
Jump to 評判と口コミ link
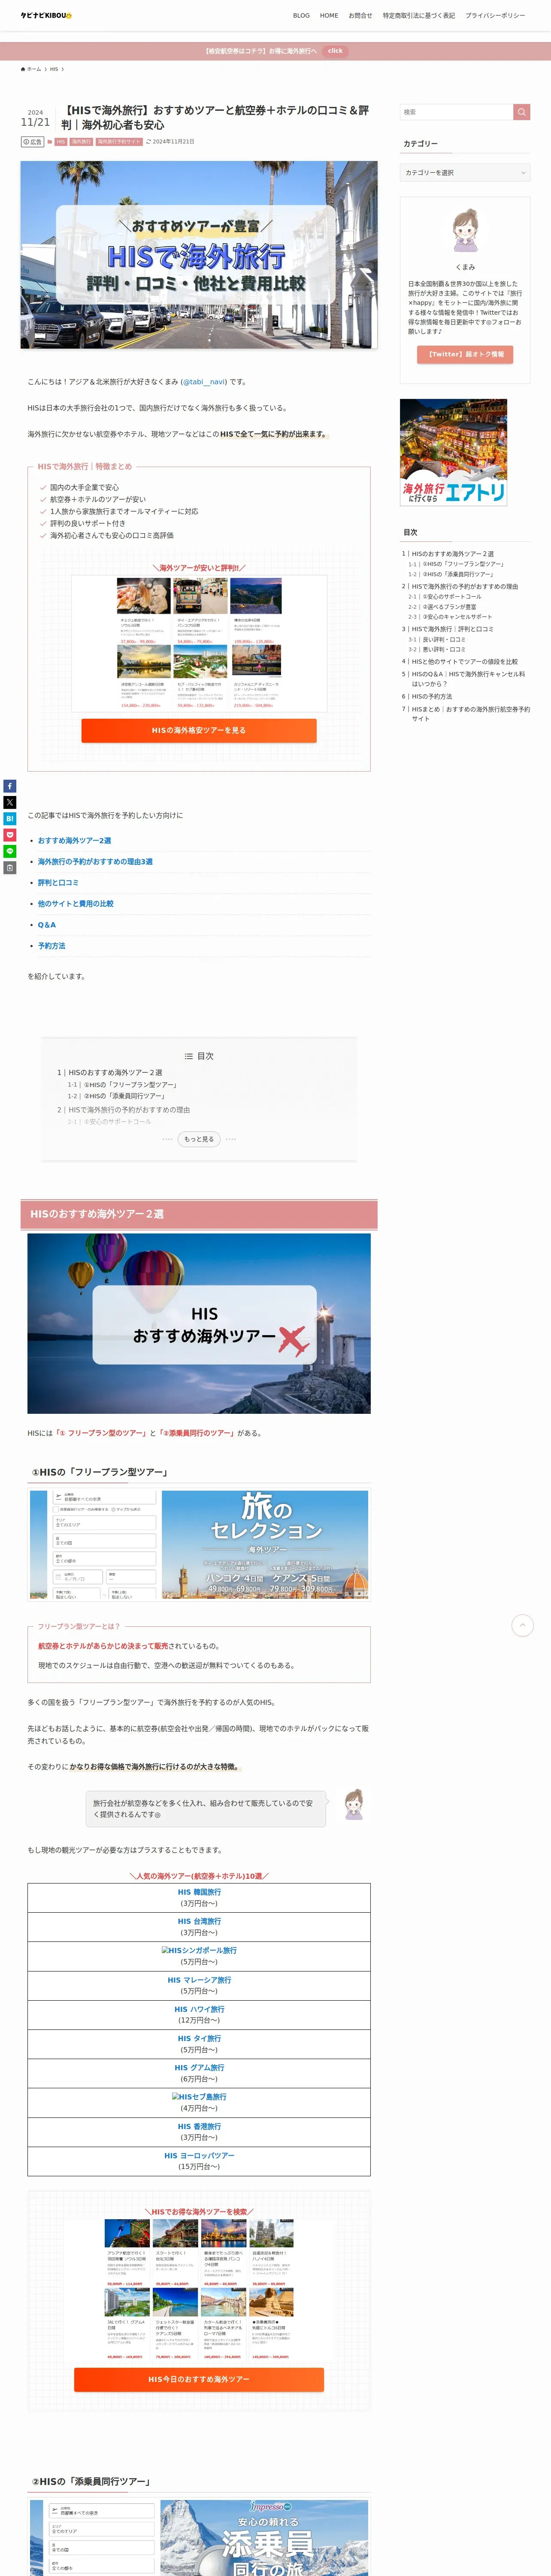(58, 883)
